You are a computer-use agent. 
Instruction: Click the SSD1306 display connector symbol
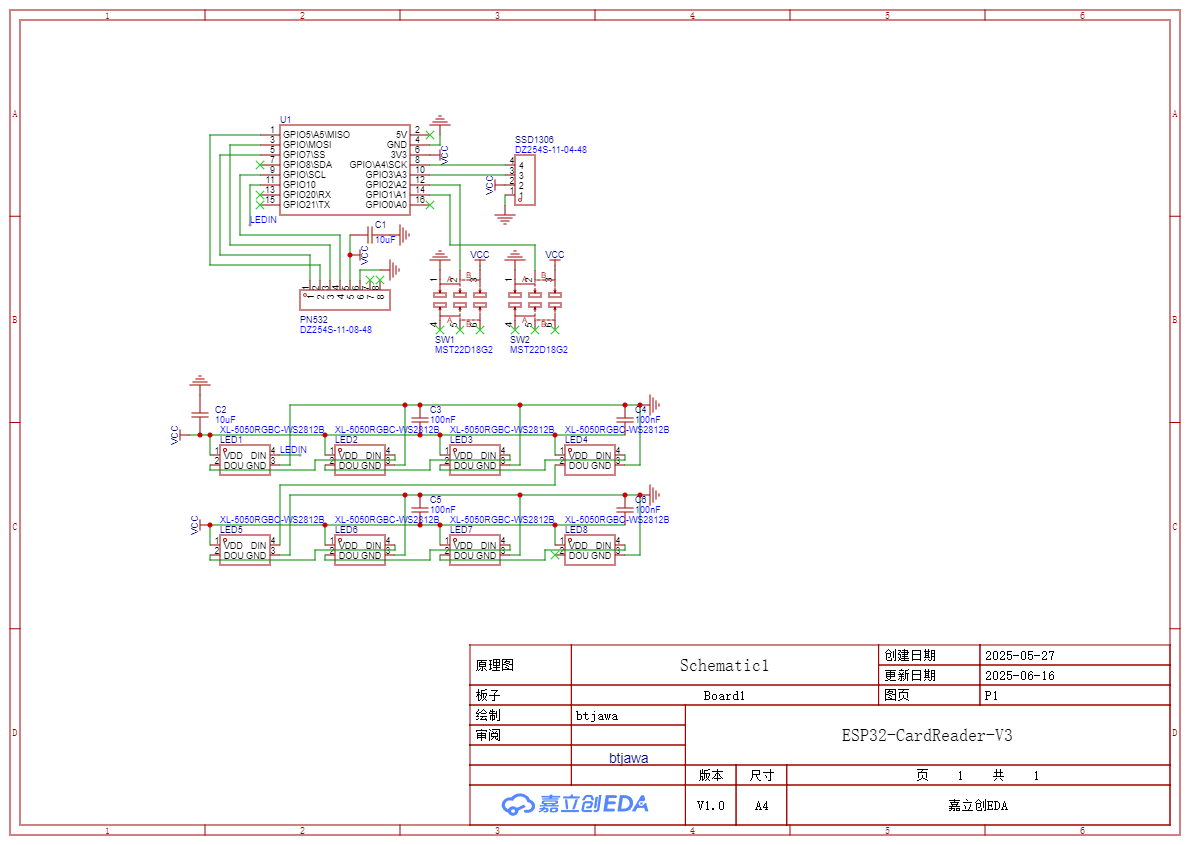[527, 181]
